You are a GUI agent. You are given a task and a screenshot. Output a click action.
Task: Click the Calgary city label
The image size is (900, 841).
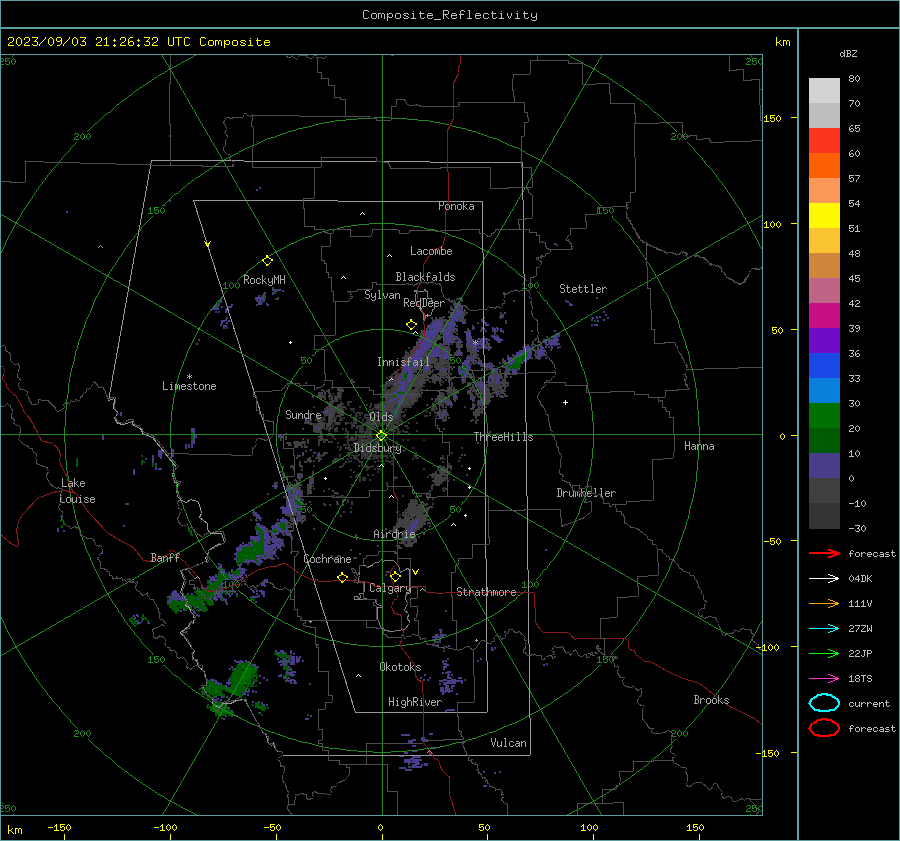coord(390,588)
